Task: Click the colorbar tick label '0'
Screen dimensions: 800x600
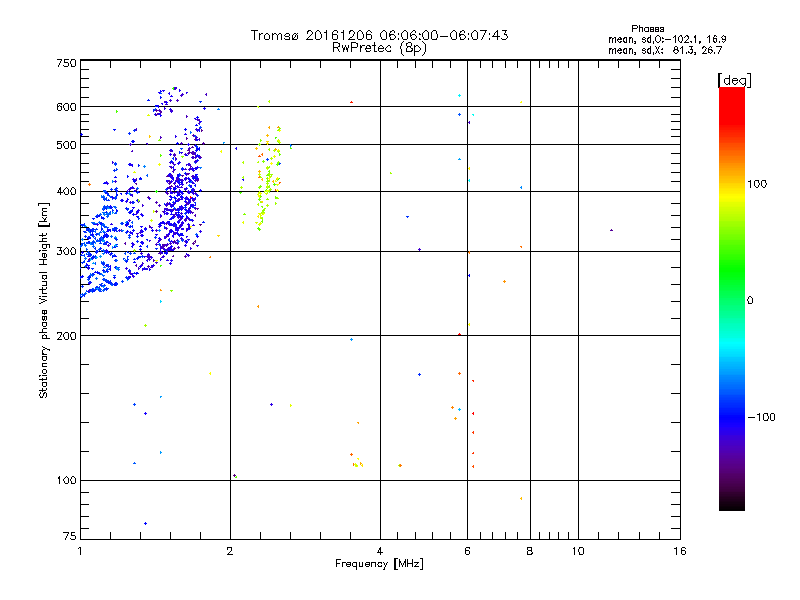Action: tap(750, 301)
